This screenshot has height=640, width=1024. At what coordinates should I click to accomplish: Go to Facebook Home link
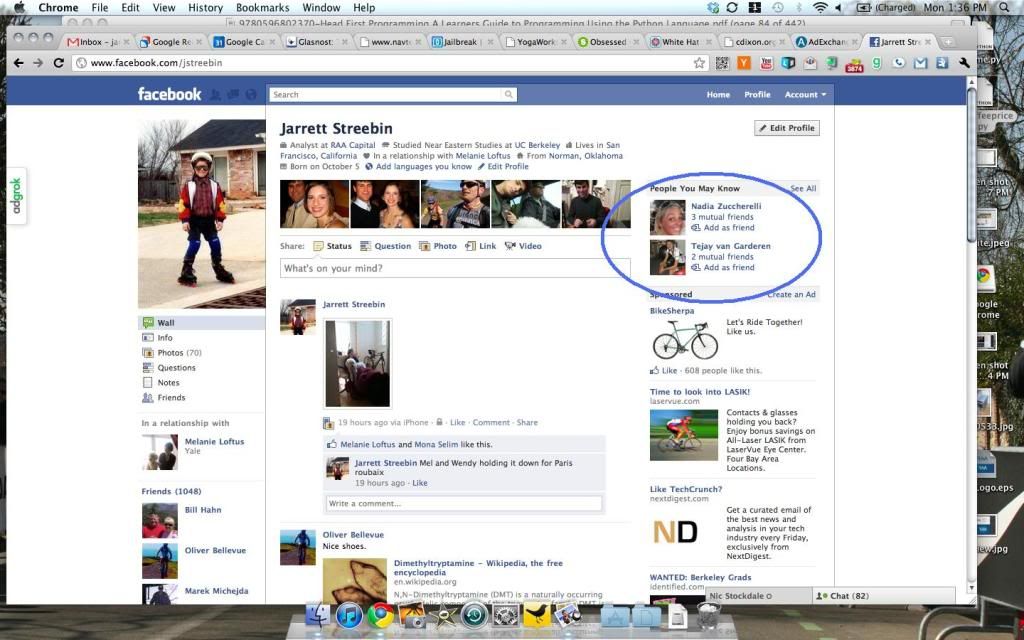[718, 95]
